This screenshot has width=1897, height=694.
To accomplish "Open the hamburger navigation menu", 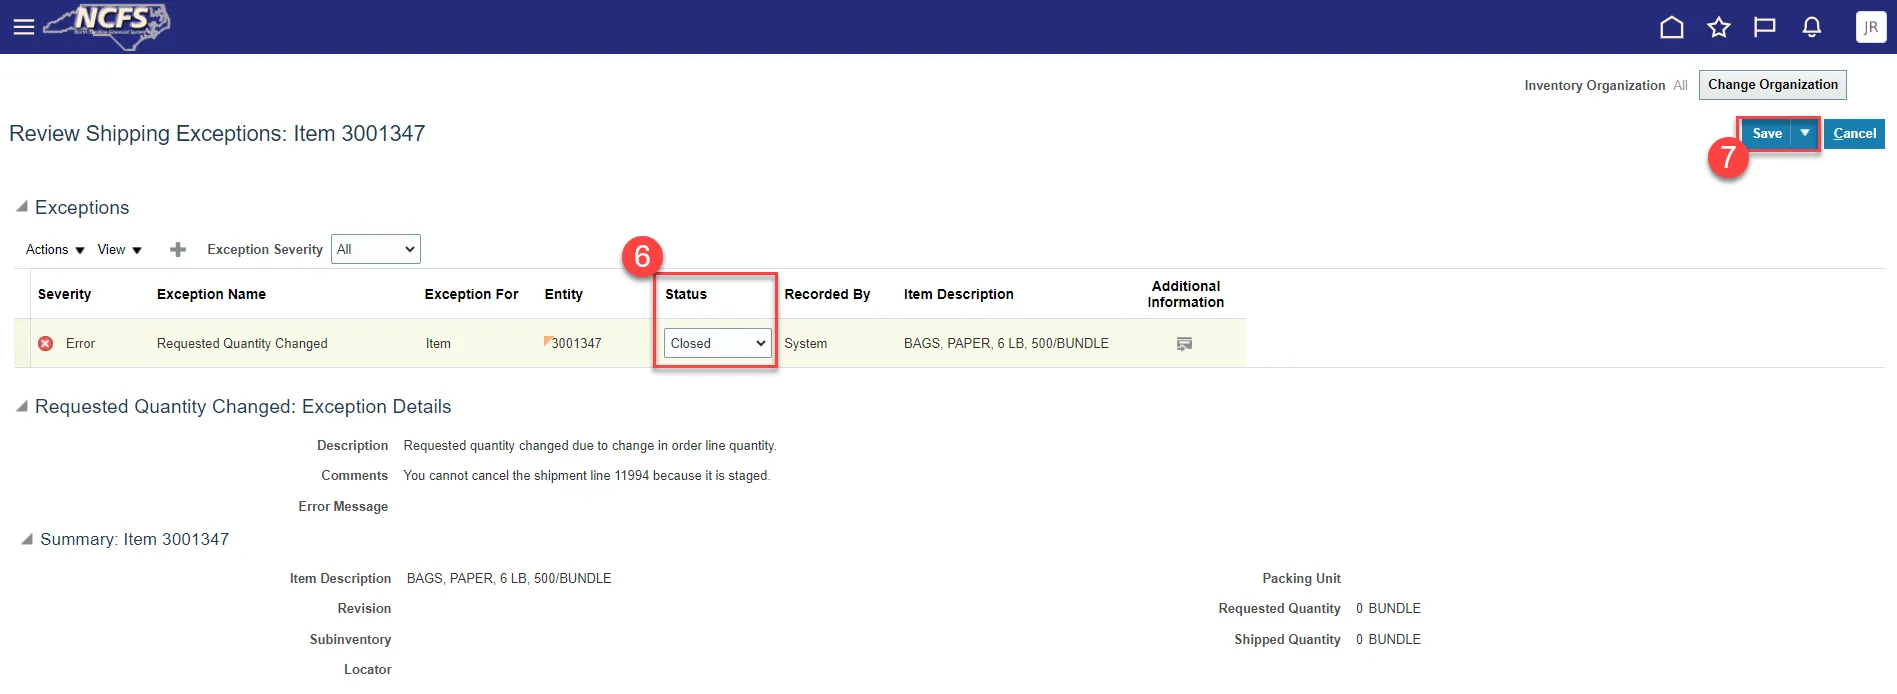I will 23,27.
